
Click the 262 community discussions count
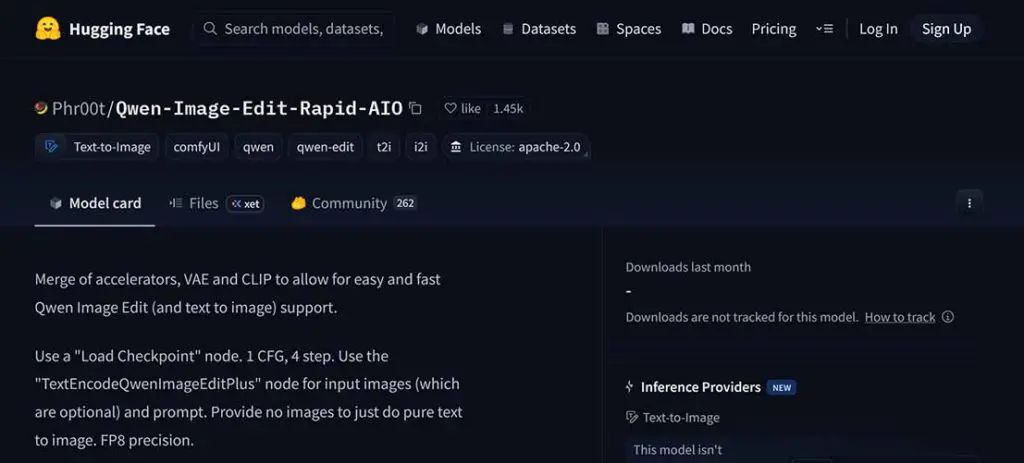(x=405, y=203)
